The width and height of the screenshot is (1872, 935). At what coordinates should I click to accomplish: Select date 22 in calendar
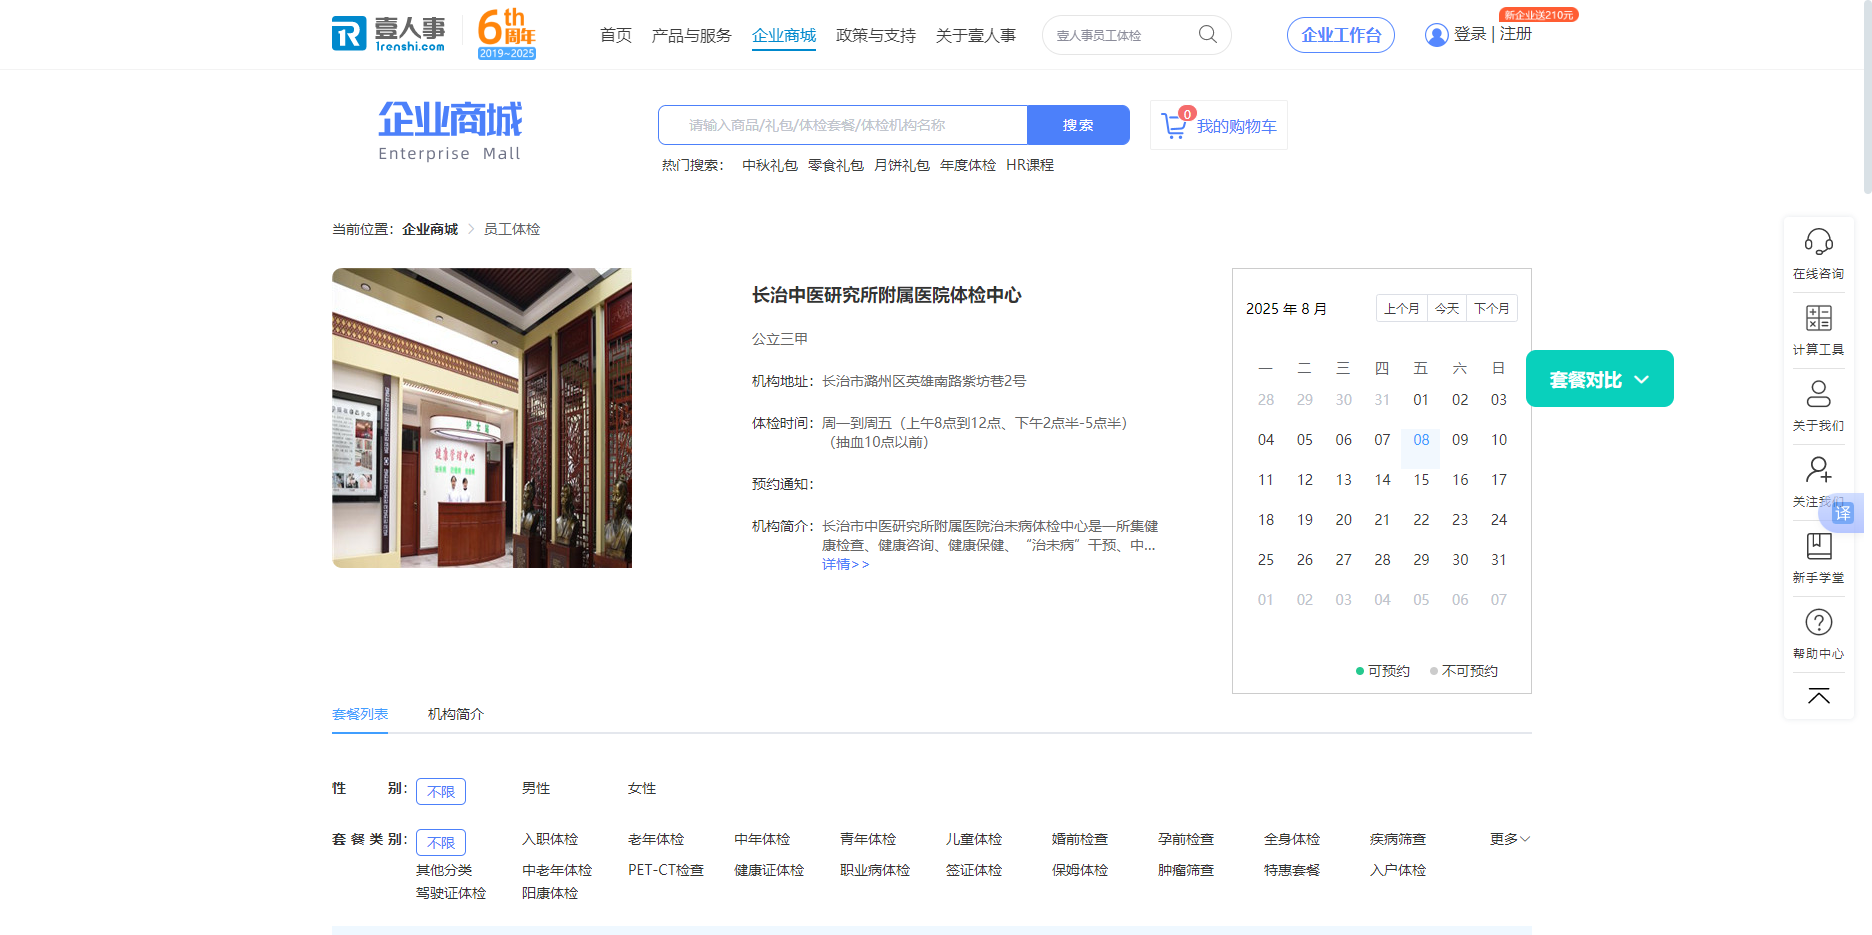coord(1421,520)
